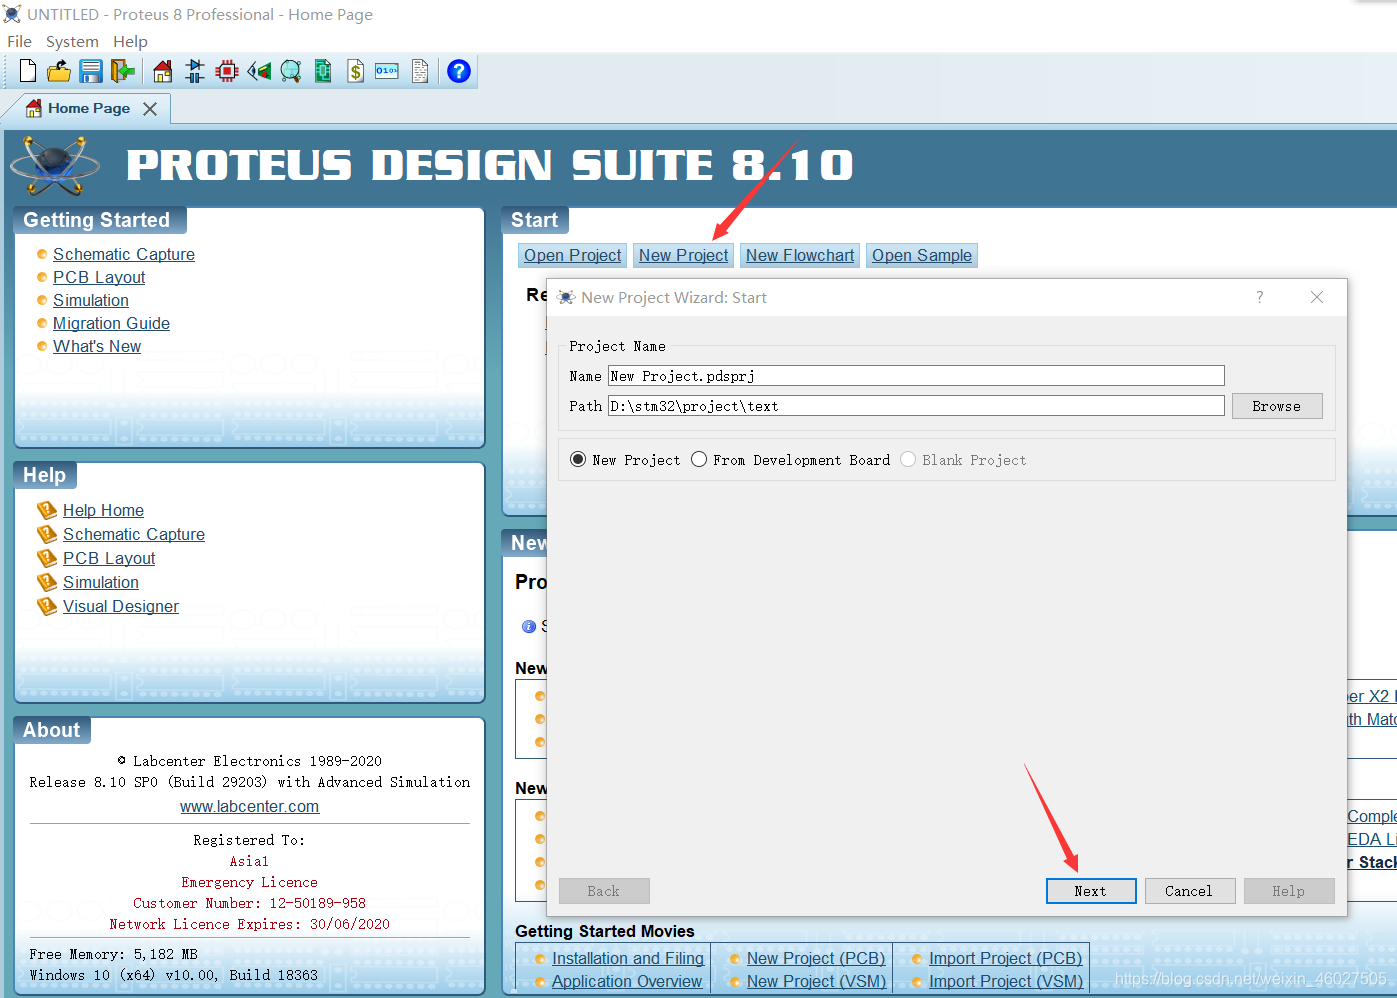Click the book icon beside Help Home
The width and height of the screenshot is (1397, 998).
[x=46, y=510]
